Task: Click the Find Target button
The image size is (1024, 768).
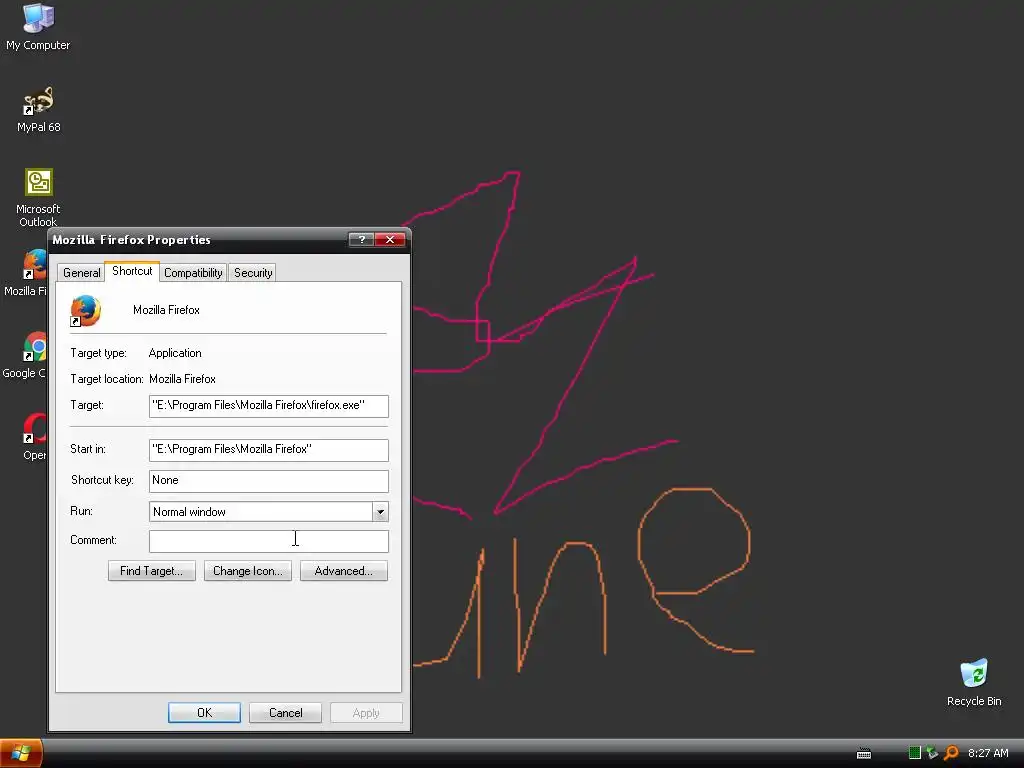Action: (152, 571)
